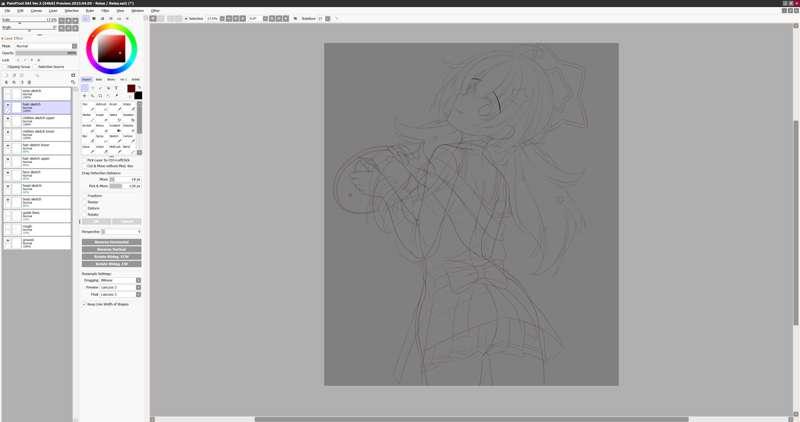Image resolution: width=800 pixels, height=422 pixels.
Task: Click Rotate 90deg. CW button
Action: 112,264
